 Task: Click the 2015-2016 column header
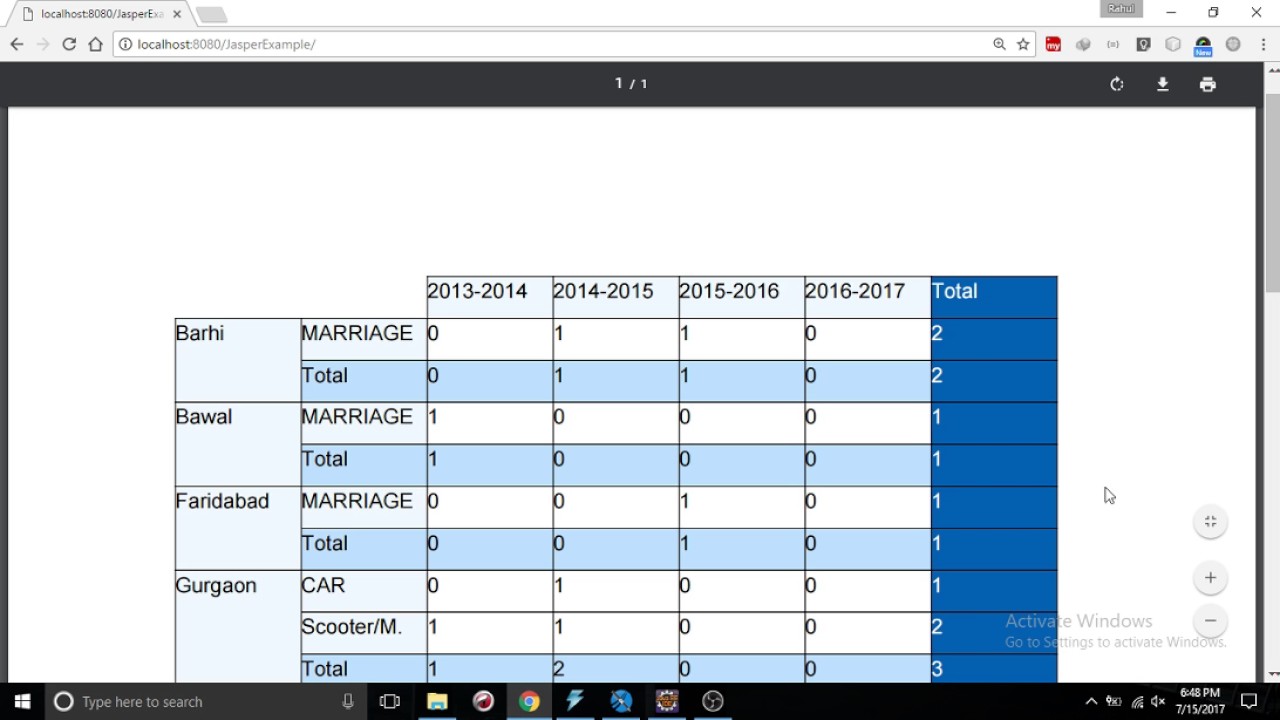(x=741, y=297)
